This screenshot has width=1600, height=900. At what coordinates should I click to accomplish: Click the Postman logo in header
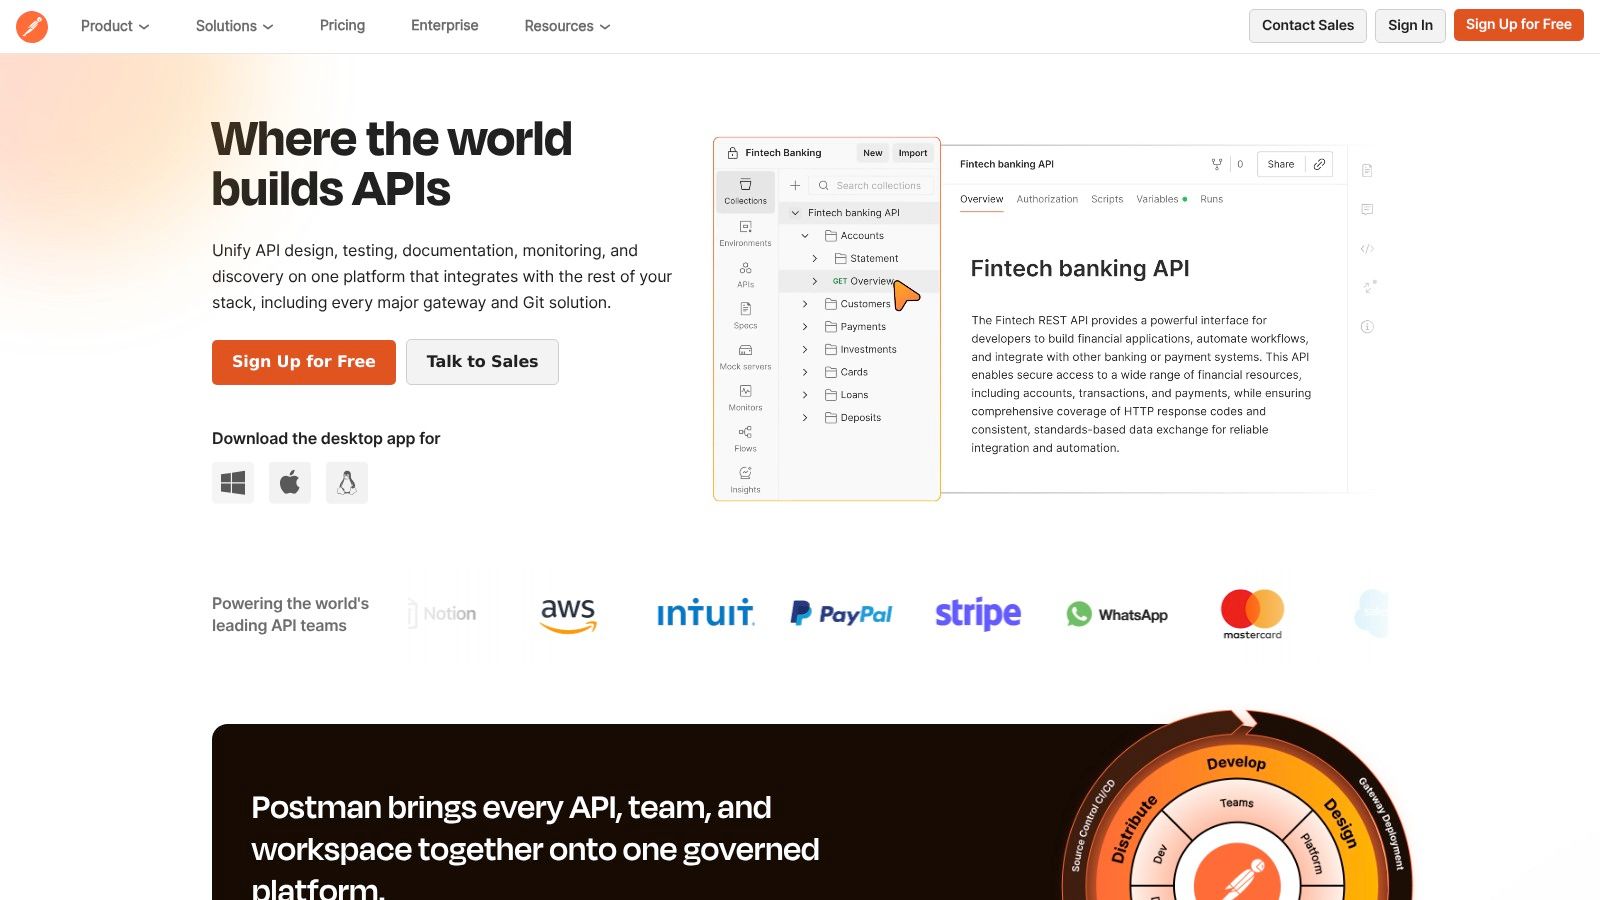[32, 26]
